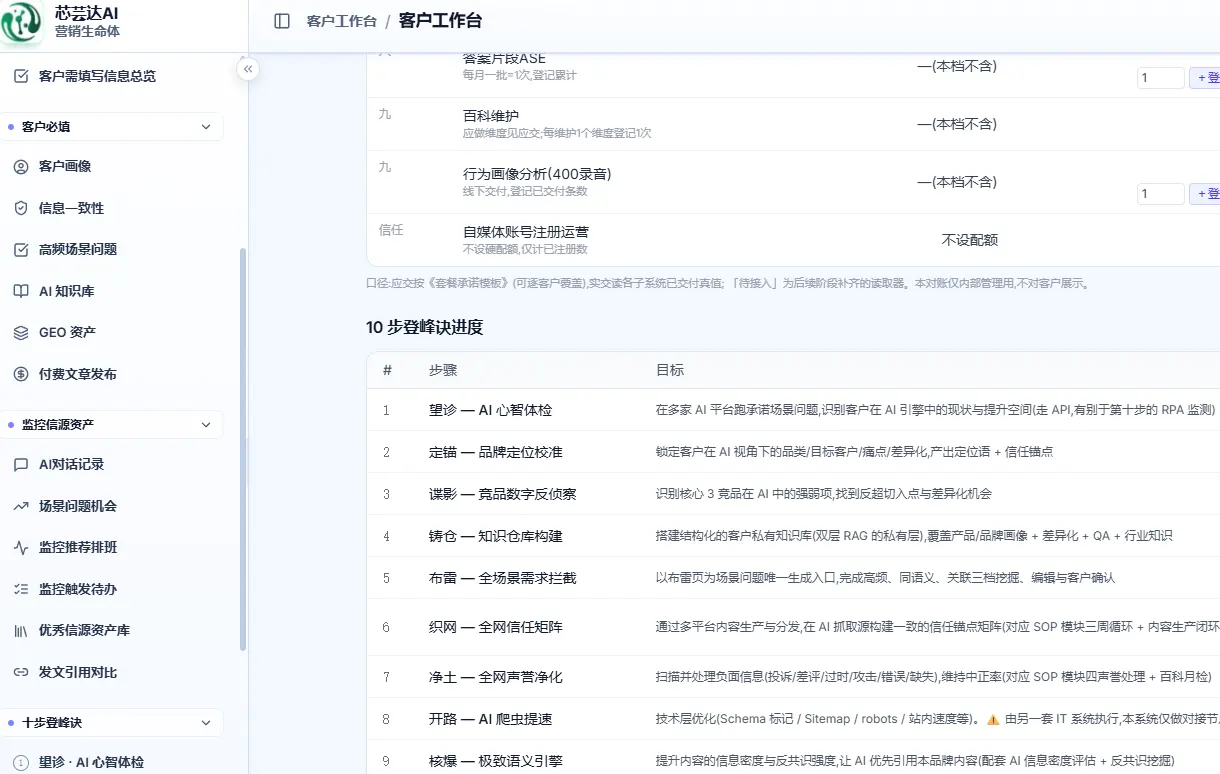Click the sidebar vertical scrollbar
Image resolution: width=1220 pixels, height=774 pixels.
pos(242,450)
